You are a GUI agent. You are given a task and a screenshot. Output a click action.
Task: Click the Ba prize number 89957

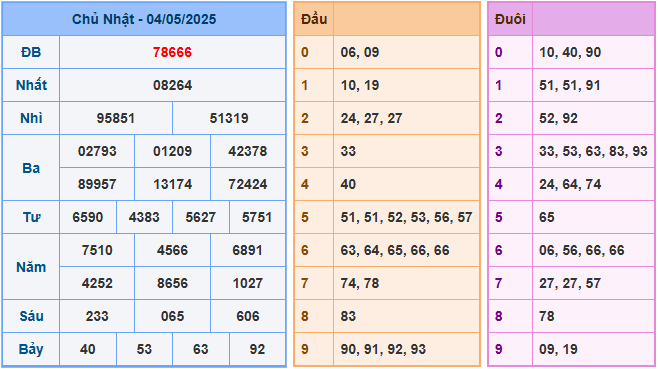pos(97,184)
